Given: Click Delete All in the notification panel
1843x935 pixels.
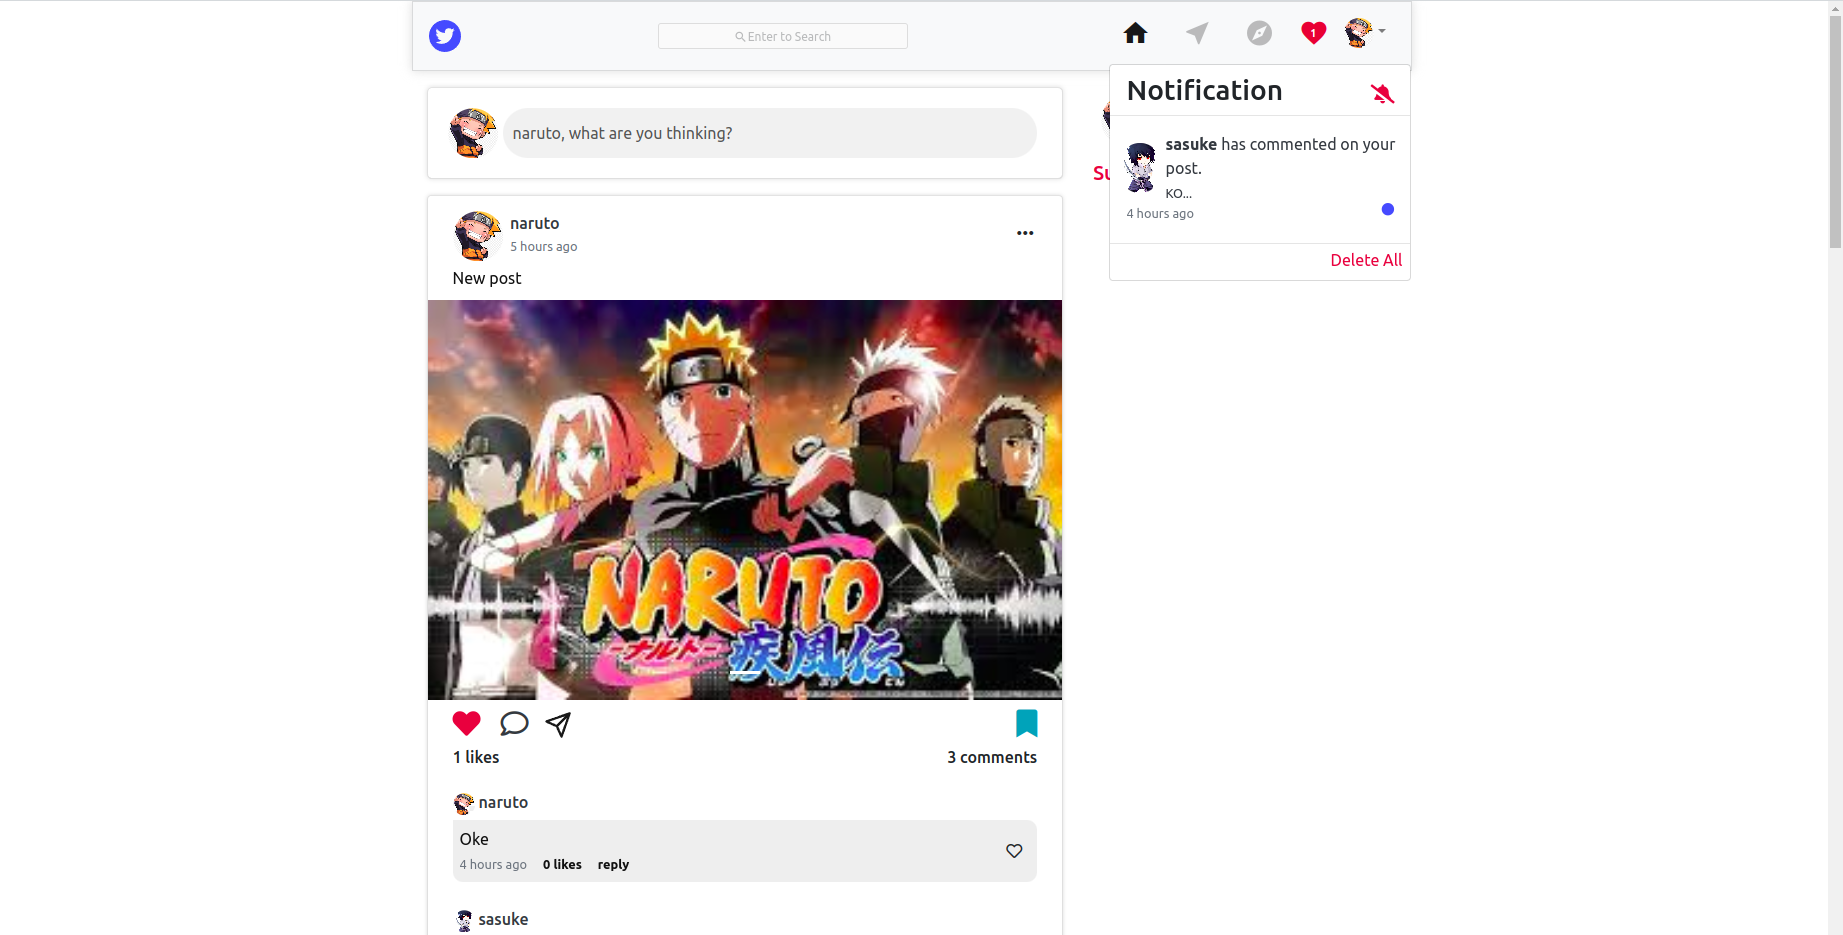Looking at the screenshot, I should [1366, 260].
